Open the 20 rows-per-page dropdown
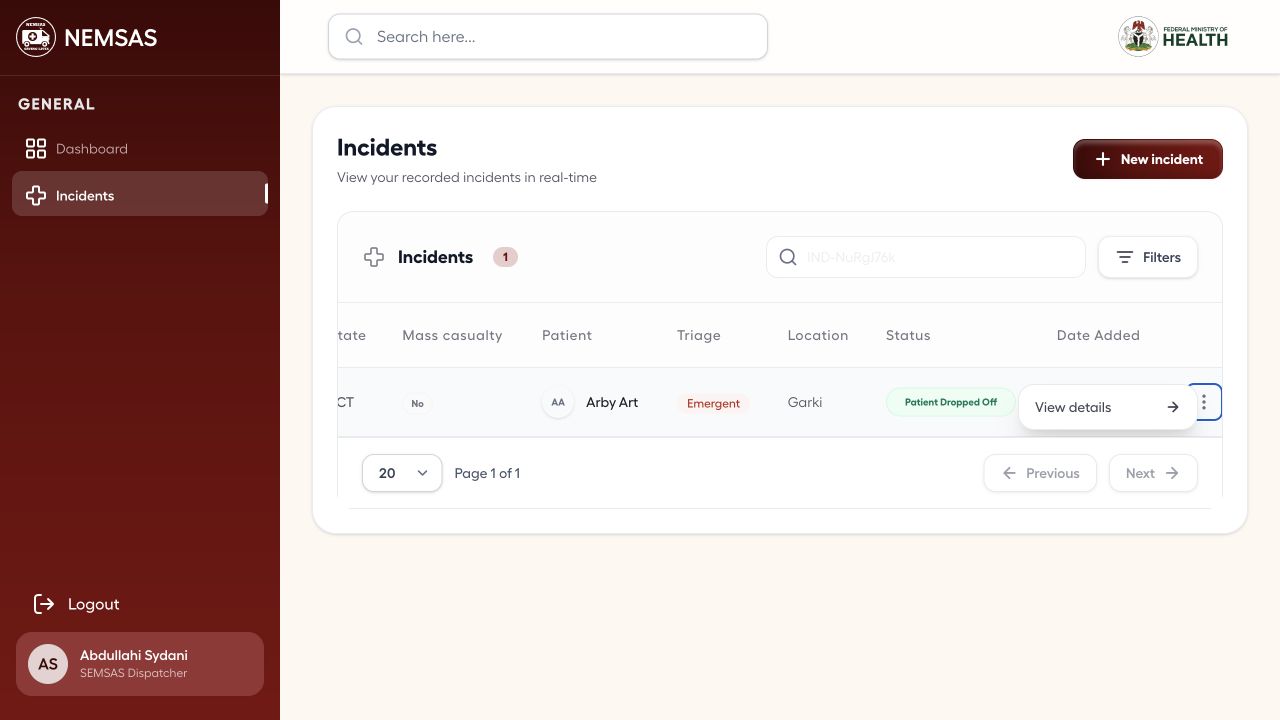 click(x=402, y=473)
